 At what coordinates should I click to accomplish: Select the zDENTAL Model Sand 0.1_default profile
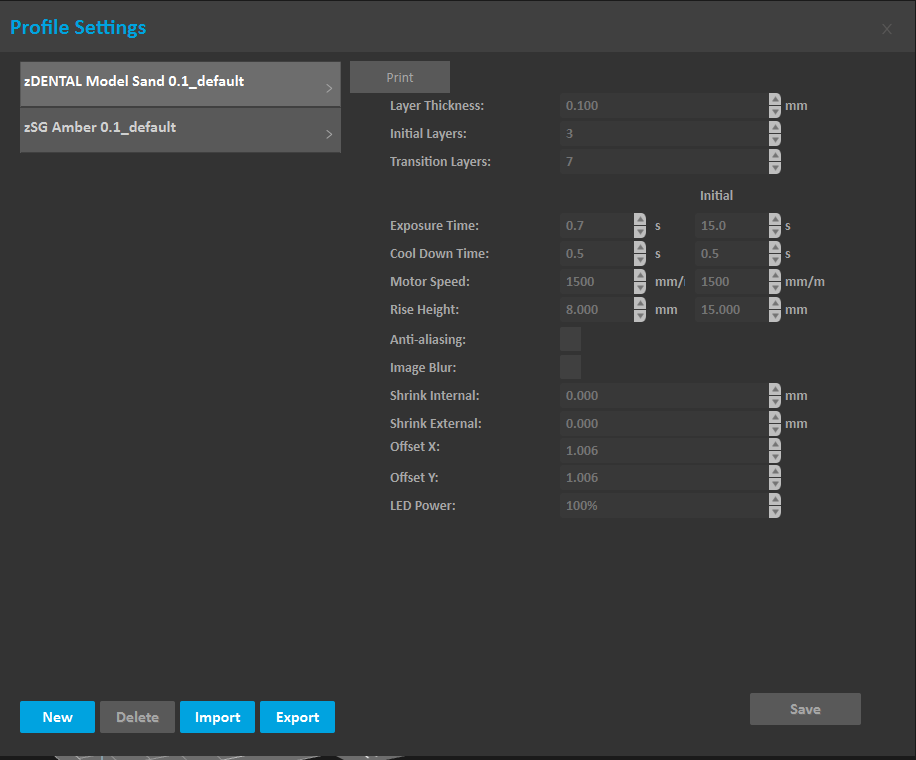(180, 84)
